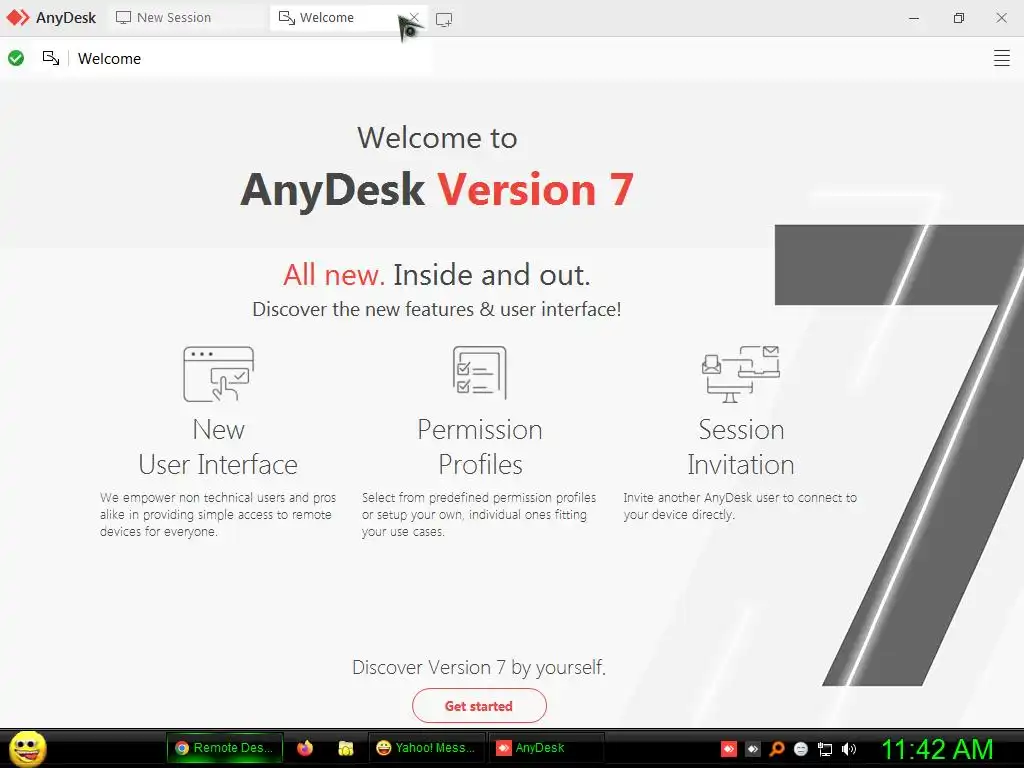
Task: Minimize the AnyDesk window
Action: tap(914, 18)
